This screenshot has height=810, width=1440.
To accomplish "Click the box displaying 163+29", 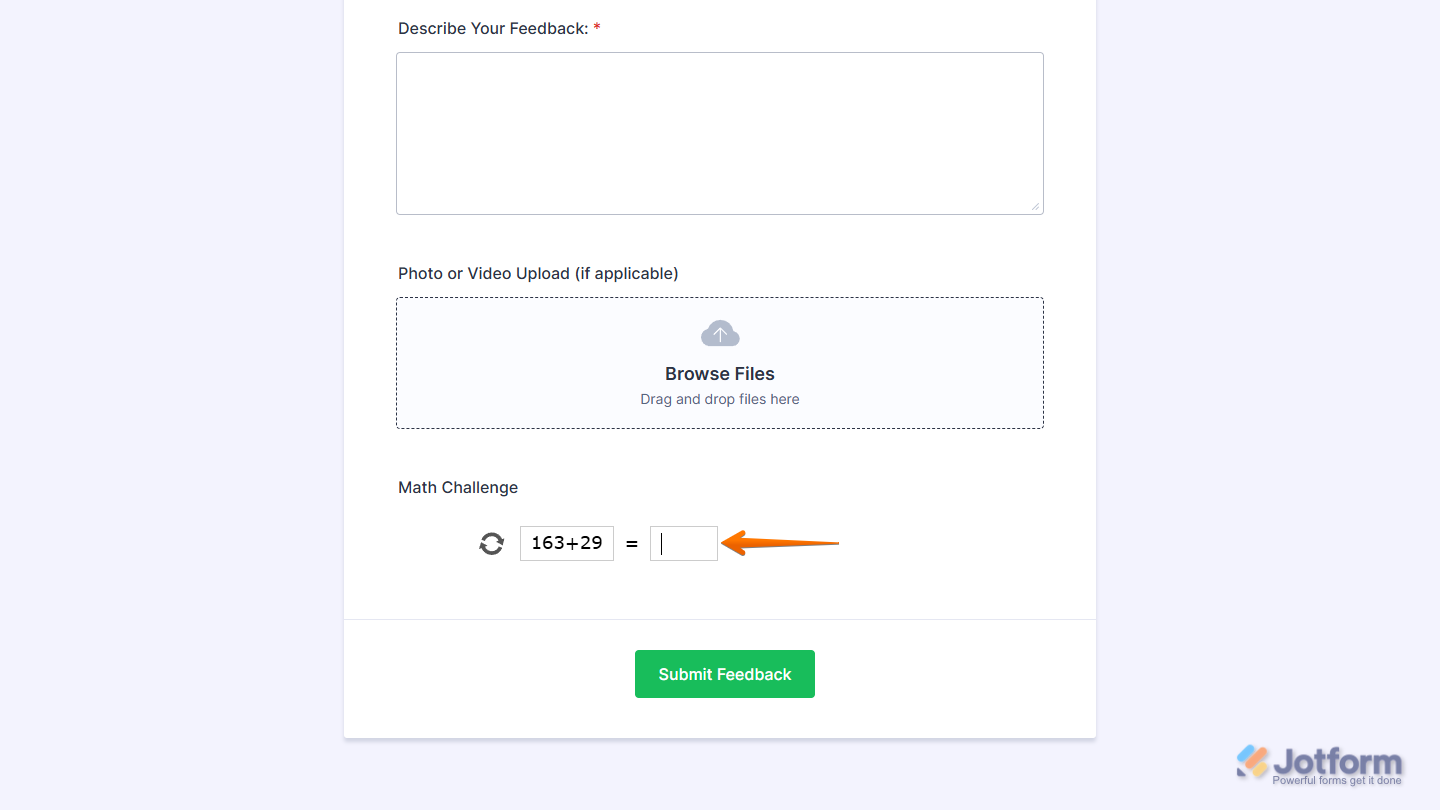I will click(x=566, y=543).
